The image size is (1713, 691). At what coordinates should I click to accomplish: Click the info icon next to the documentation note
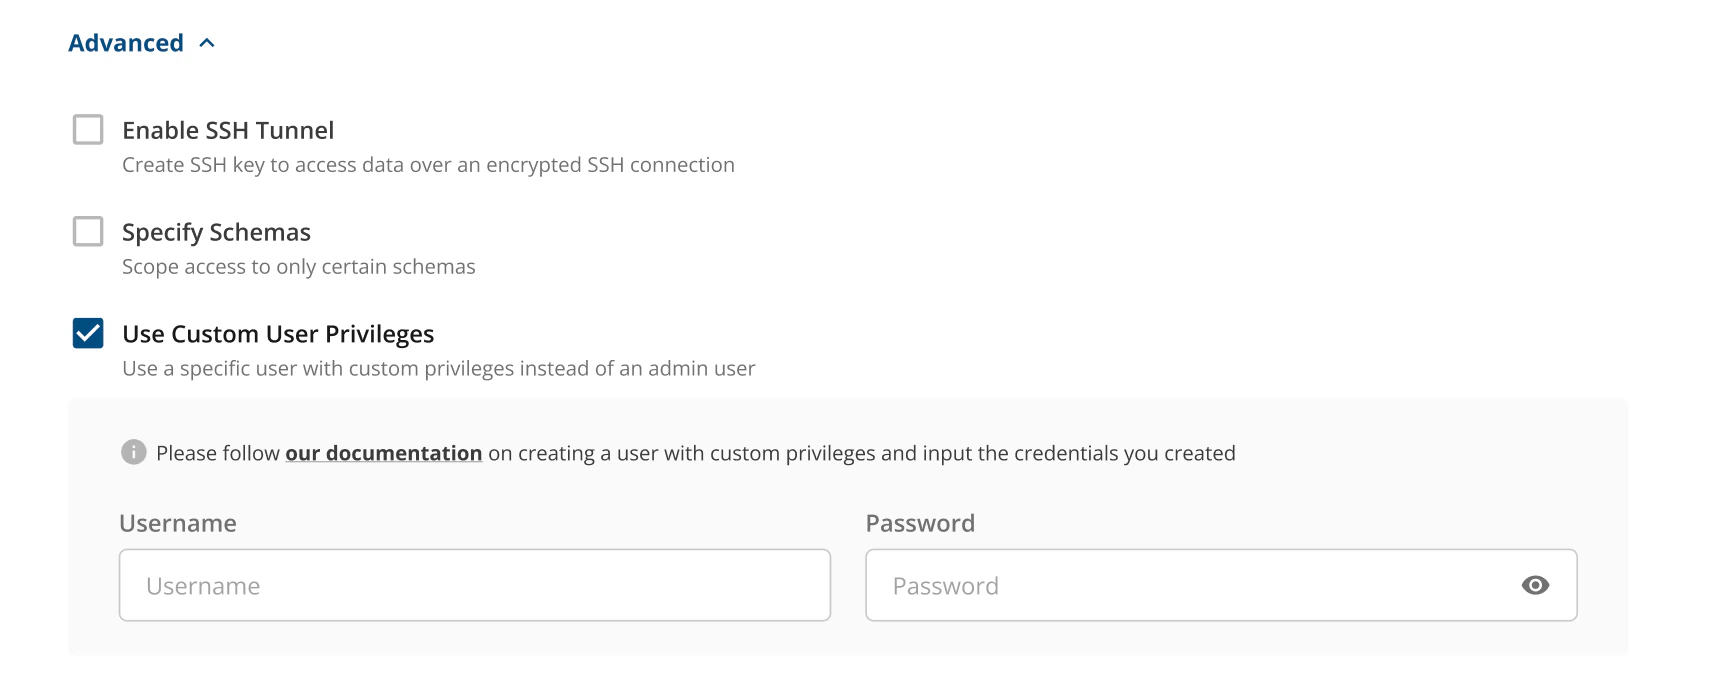[x=132, y=452]
